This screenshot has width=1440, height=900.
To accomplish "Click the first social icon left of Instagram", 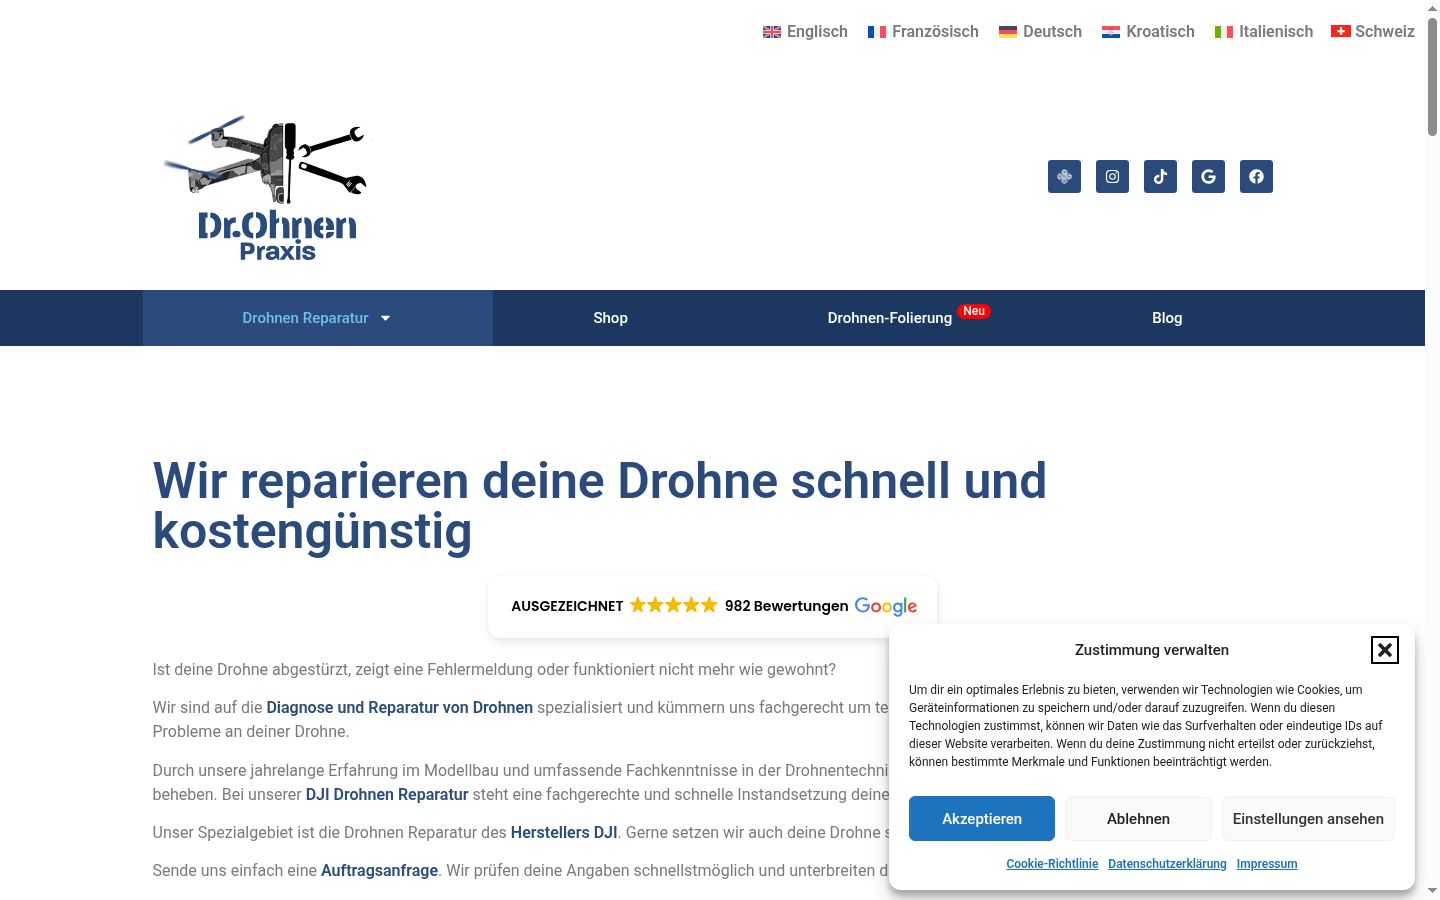I will (x=1064, y=177).
